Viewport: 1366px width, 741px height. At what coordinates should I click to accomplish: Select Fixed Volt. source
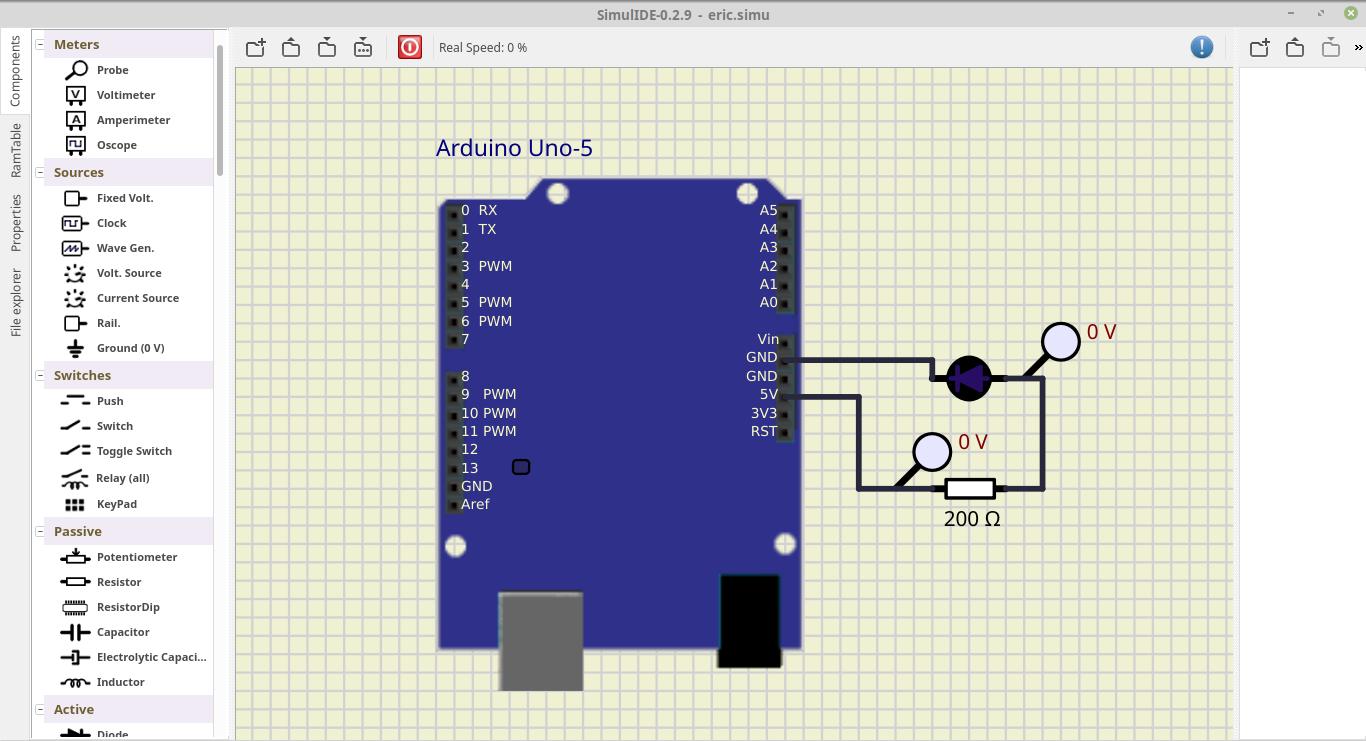click(124, 198)
